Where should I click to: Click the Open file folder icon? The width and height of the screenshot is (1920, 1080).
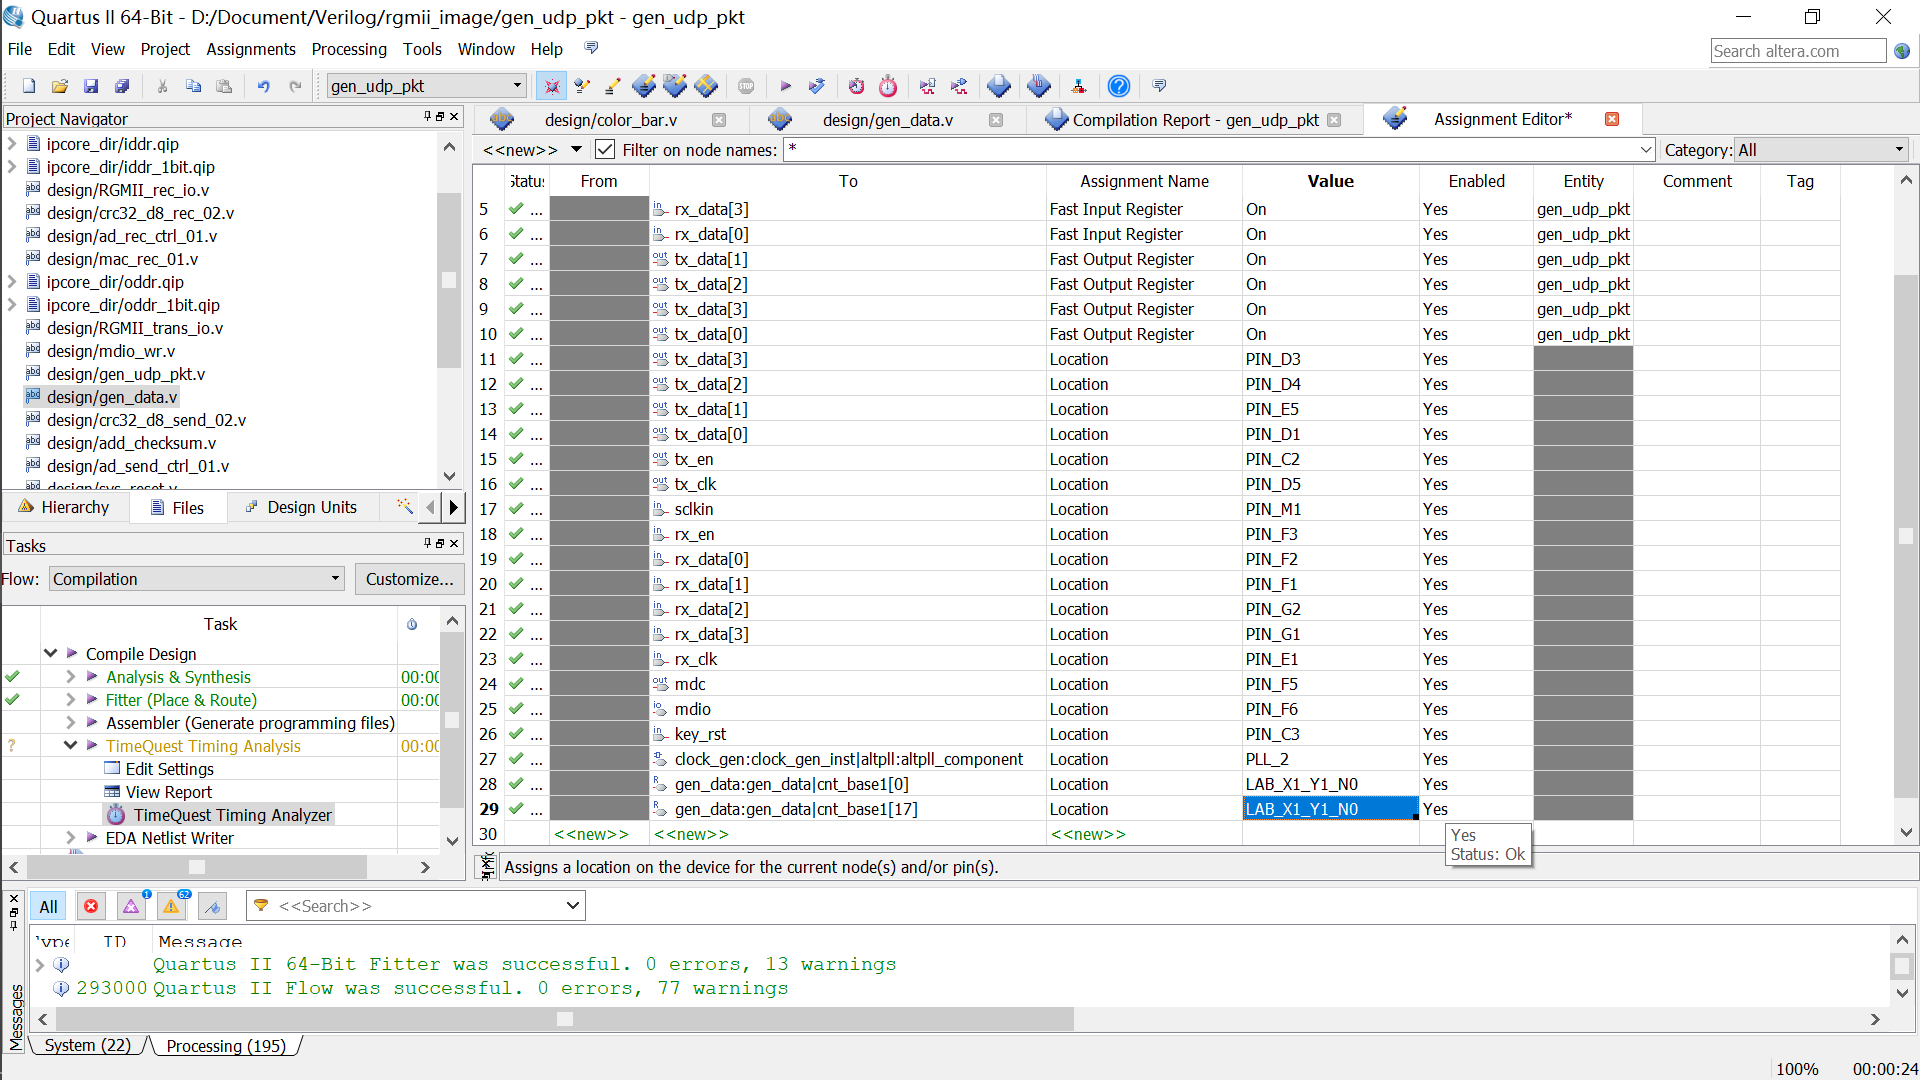(x=60, y=86)
